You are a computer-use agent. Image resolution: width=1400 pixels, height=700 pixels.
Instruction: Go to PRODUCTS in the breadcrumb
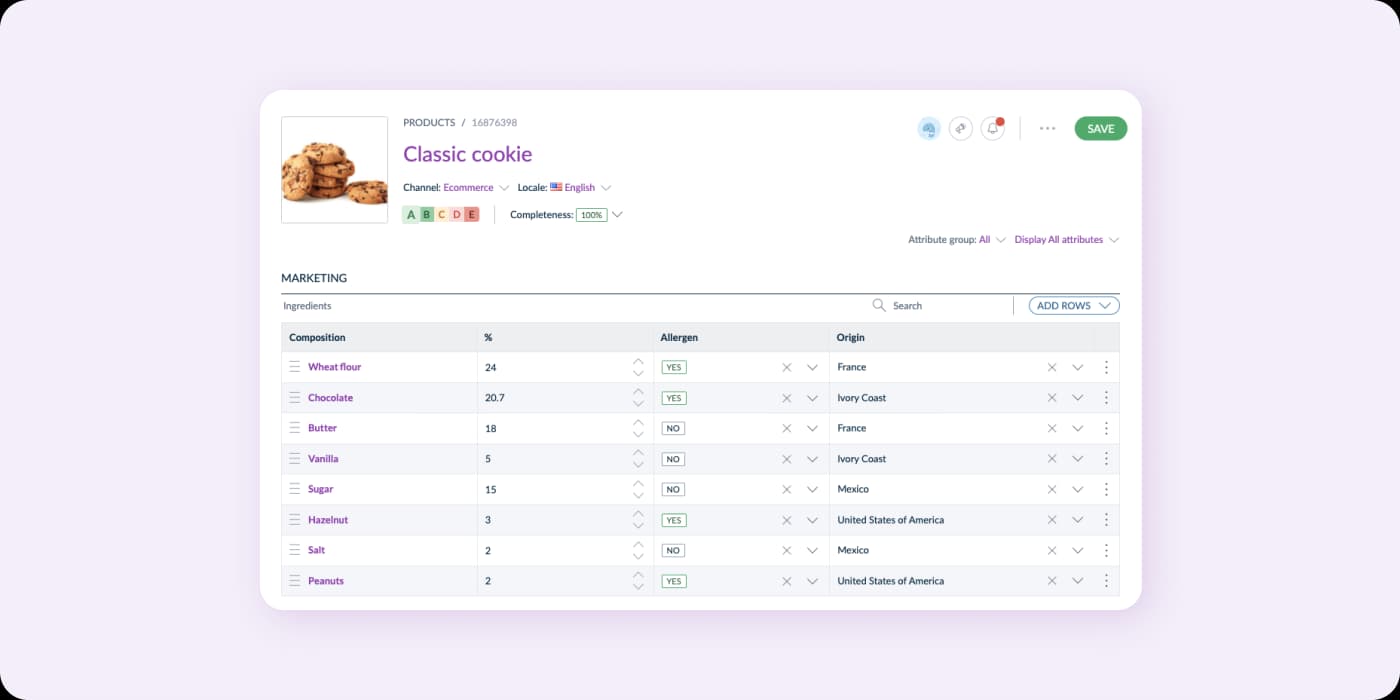pyautogui.click(x=429, y=123)
